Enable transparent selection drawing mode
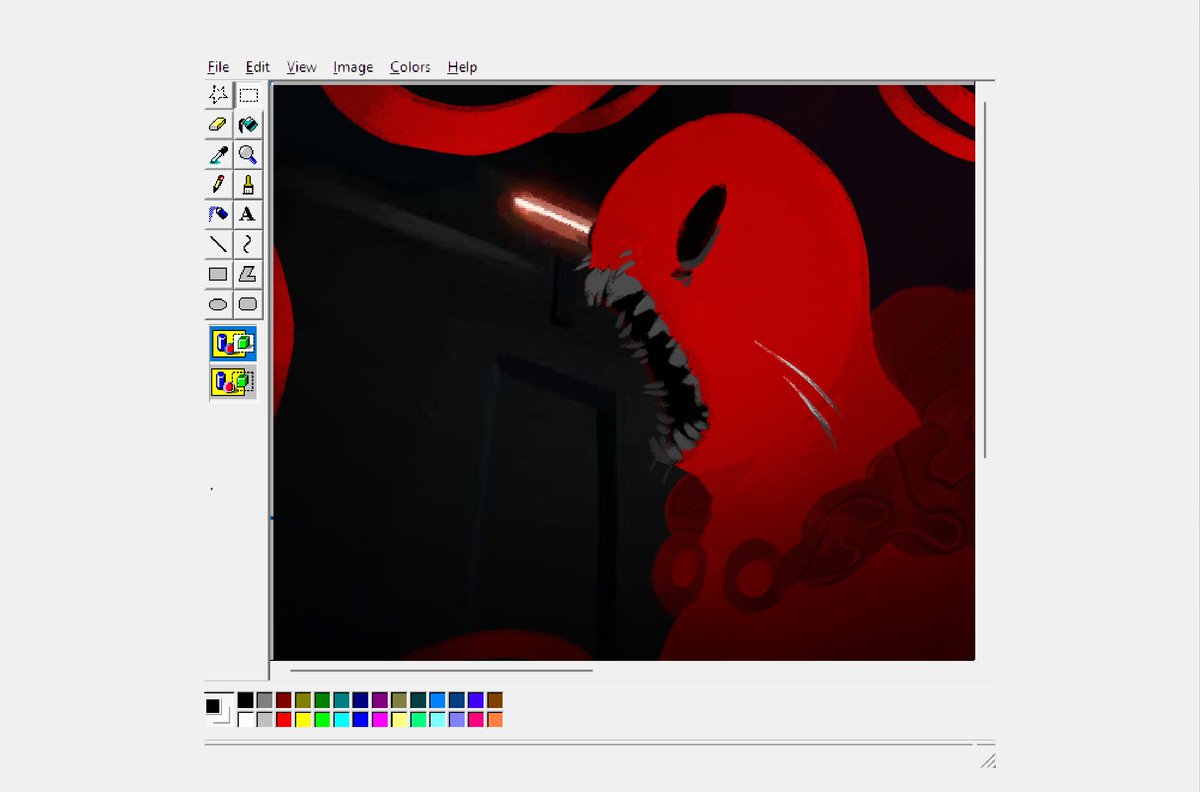The height and width of the screenshot is (792, 1200). 233,381
